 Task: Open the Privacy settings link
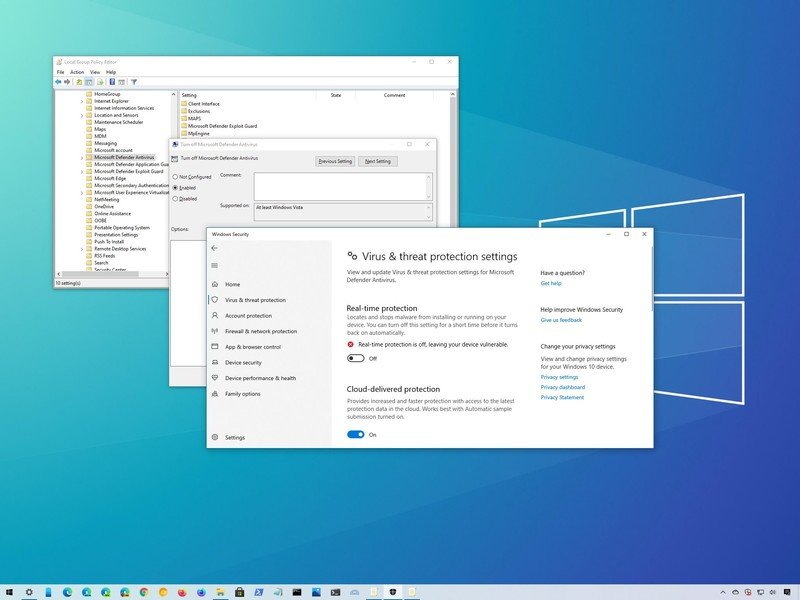point(559,377)
